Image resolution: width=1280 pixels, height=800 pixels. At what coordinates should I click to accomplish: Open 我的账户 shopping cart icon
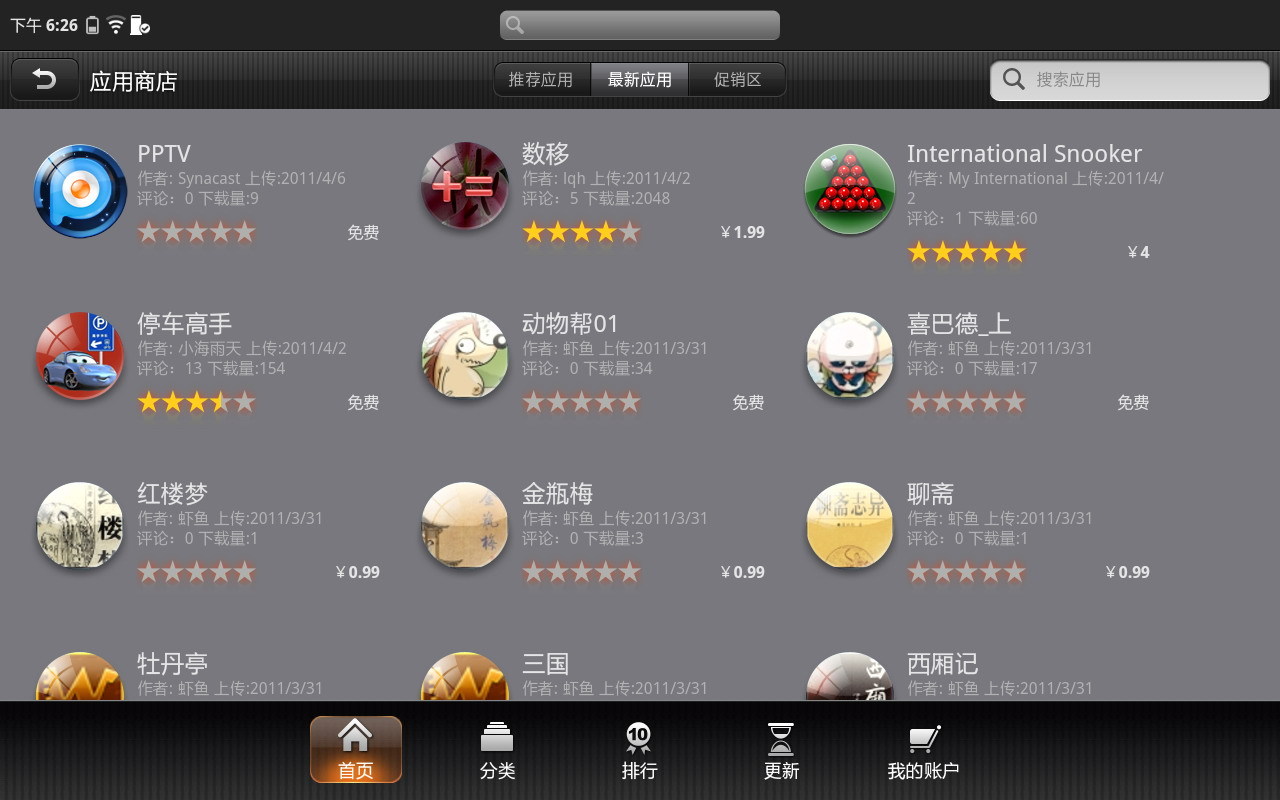[x=923, y=739]
